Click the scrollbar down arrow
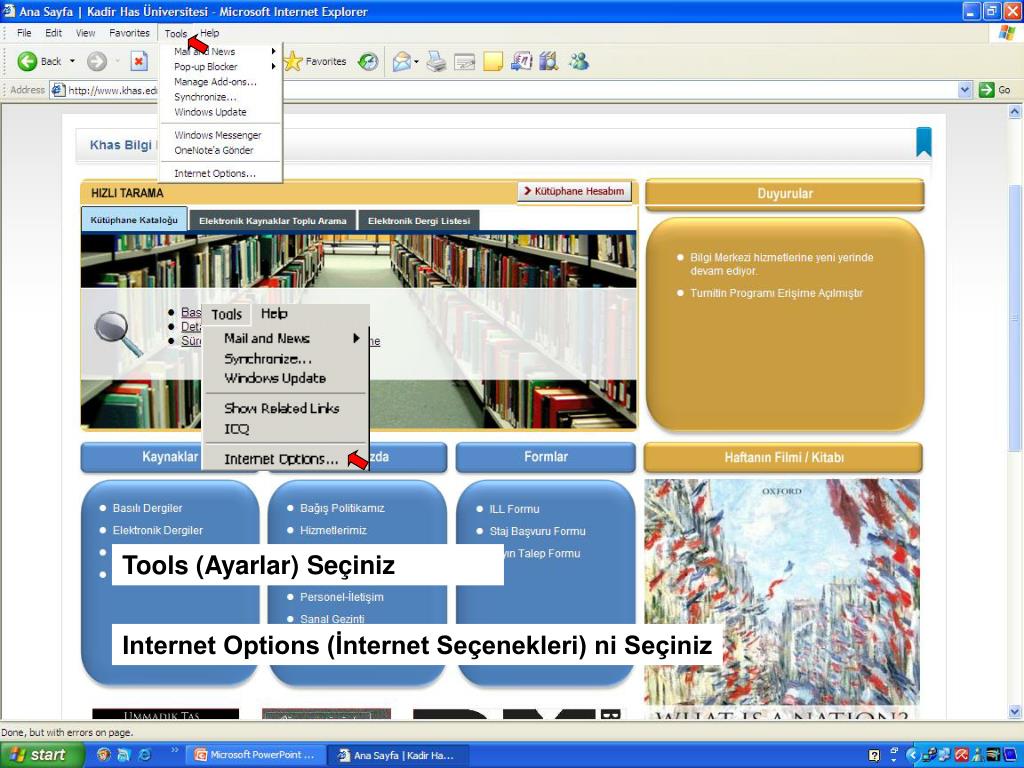 pyautogui.click(x=1014, y=712)
